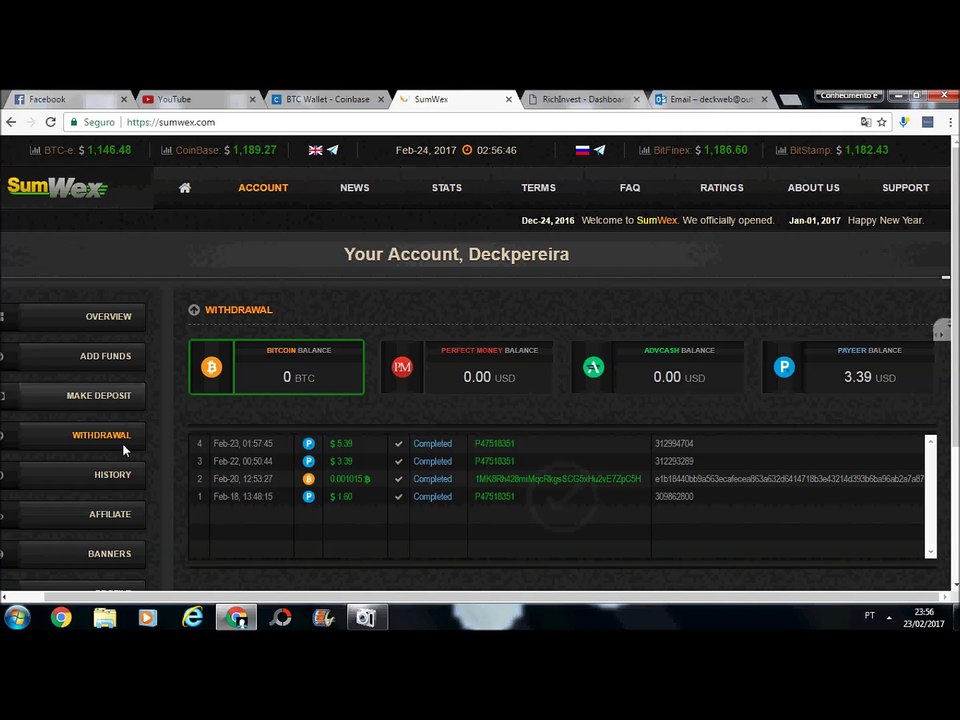This screenshot has width=960, height=720.
Task: Click the $ 5.39 amount
Action: tap(341, 443)
